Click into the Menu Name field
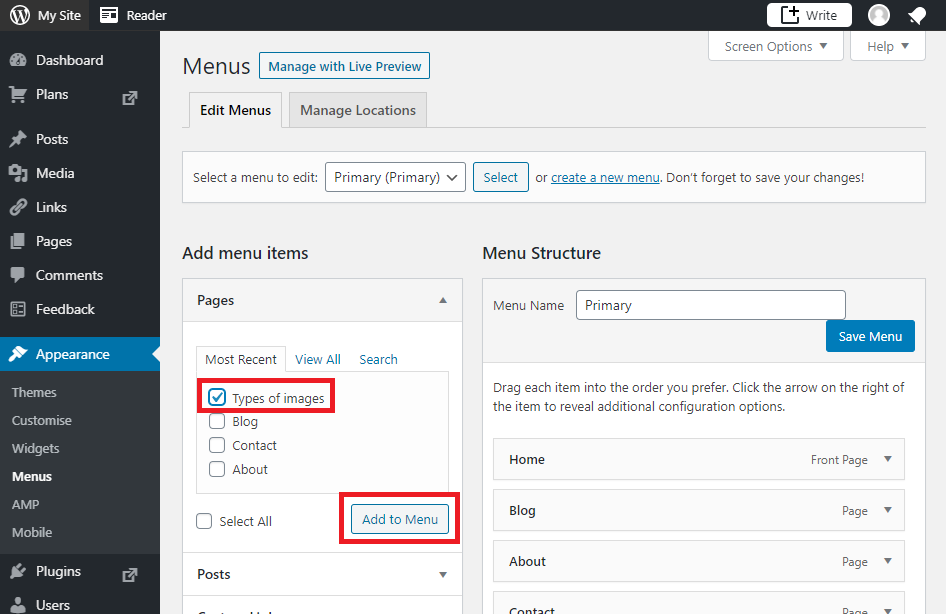Viewport: 946px width, 614px height. pyautogui.click(x=711, y=305)
